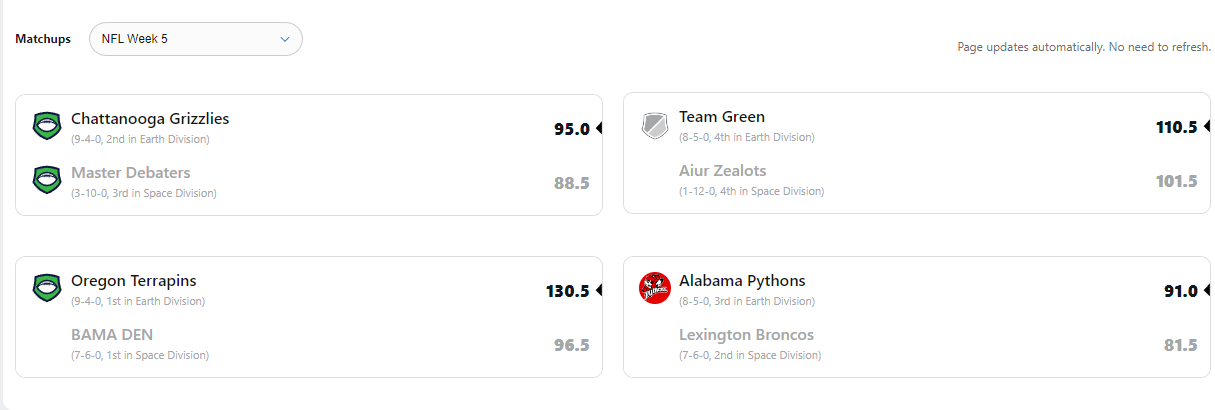Click the Lexington Broncos 81.5 score
The image size is (1215, 410).
[x=1180, y=345]
